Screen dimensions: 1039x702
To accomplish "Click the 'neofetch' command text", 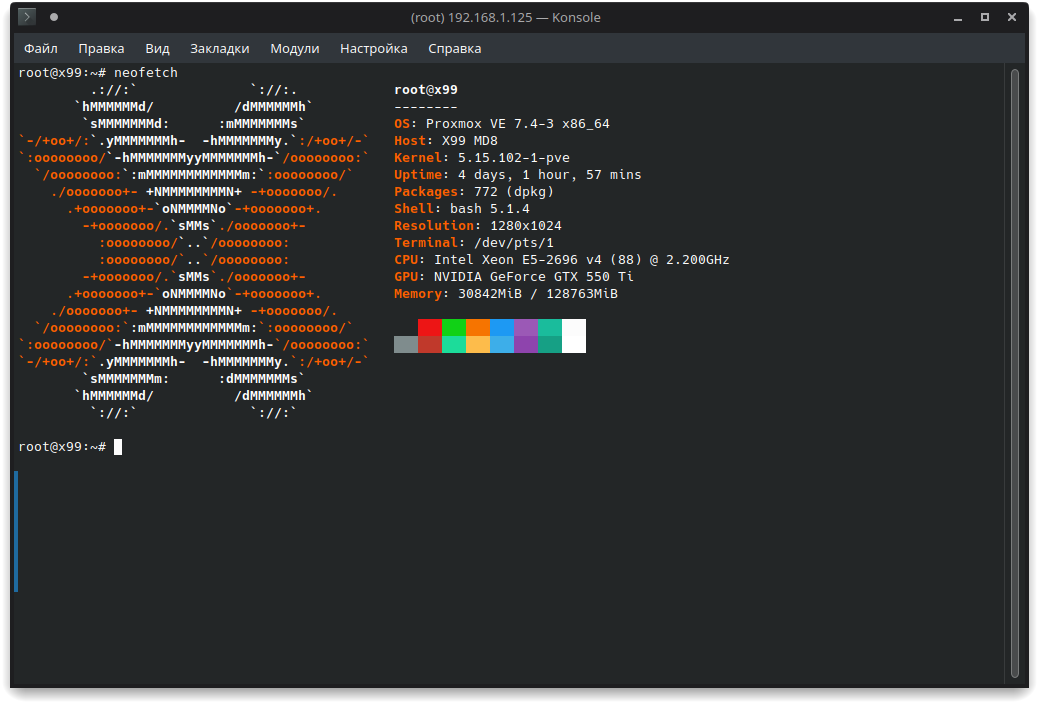I will pos(146,73).
